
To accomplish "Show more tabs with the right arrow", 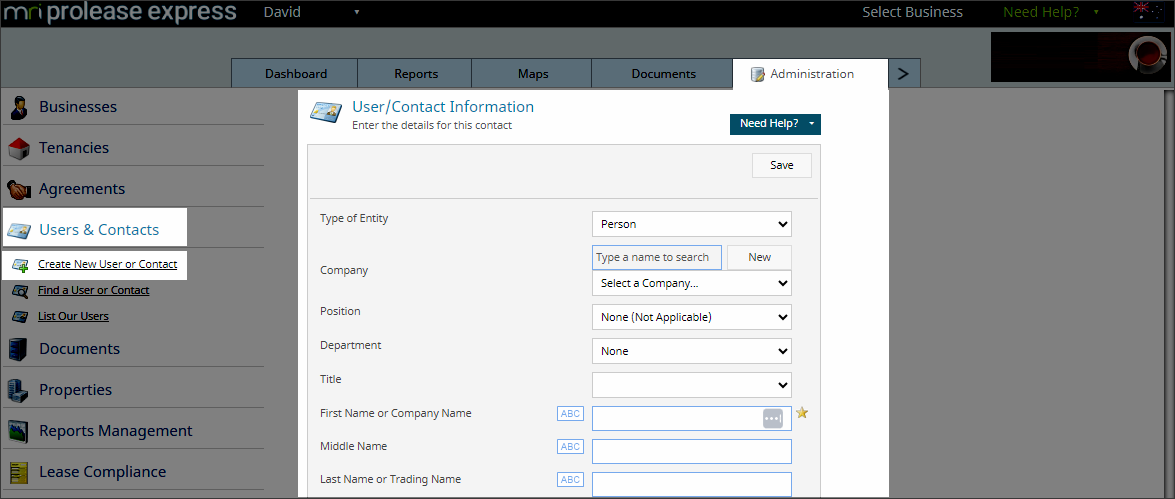I will tap(904, 73).
